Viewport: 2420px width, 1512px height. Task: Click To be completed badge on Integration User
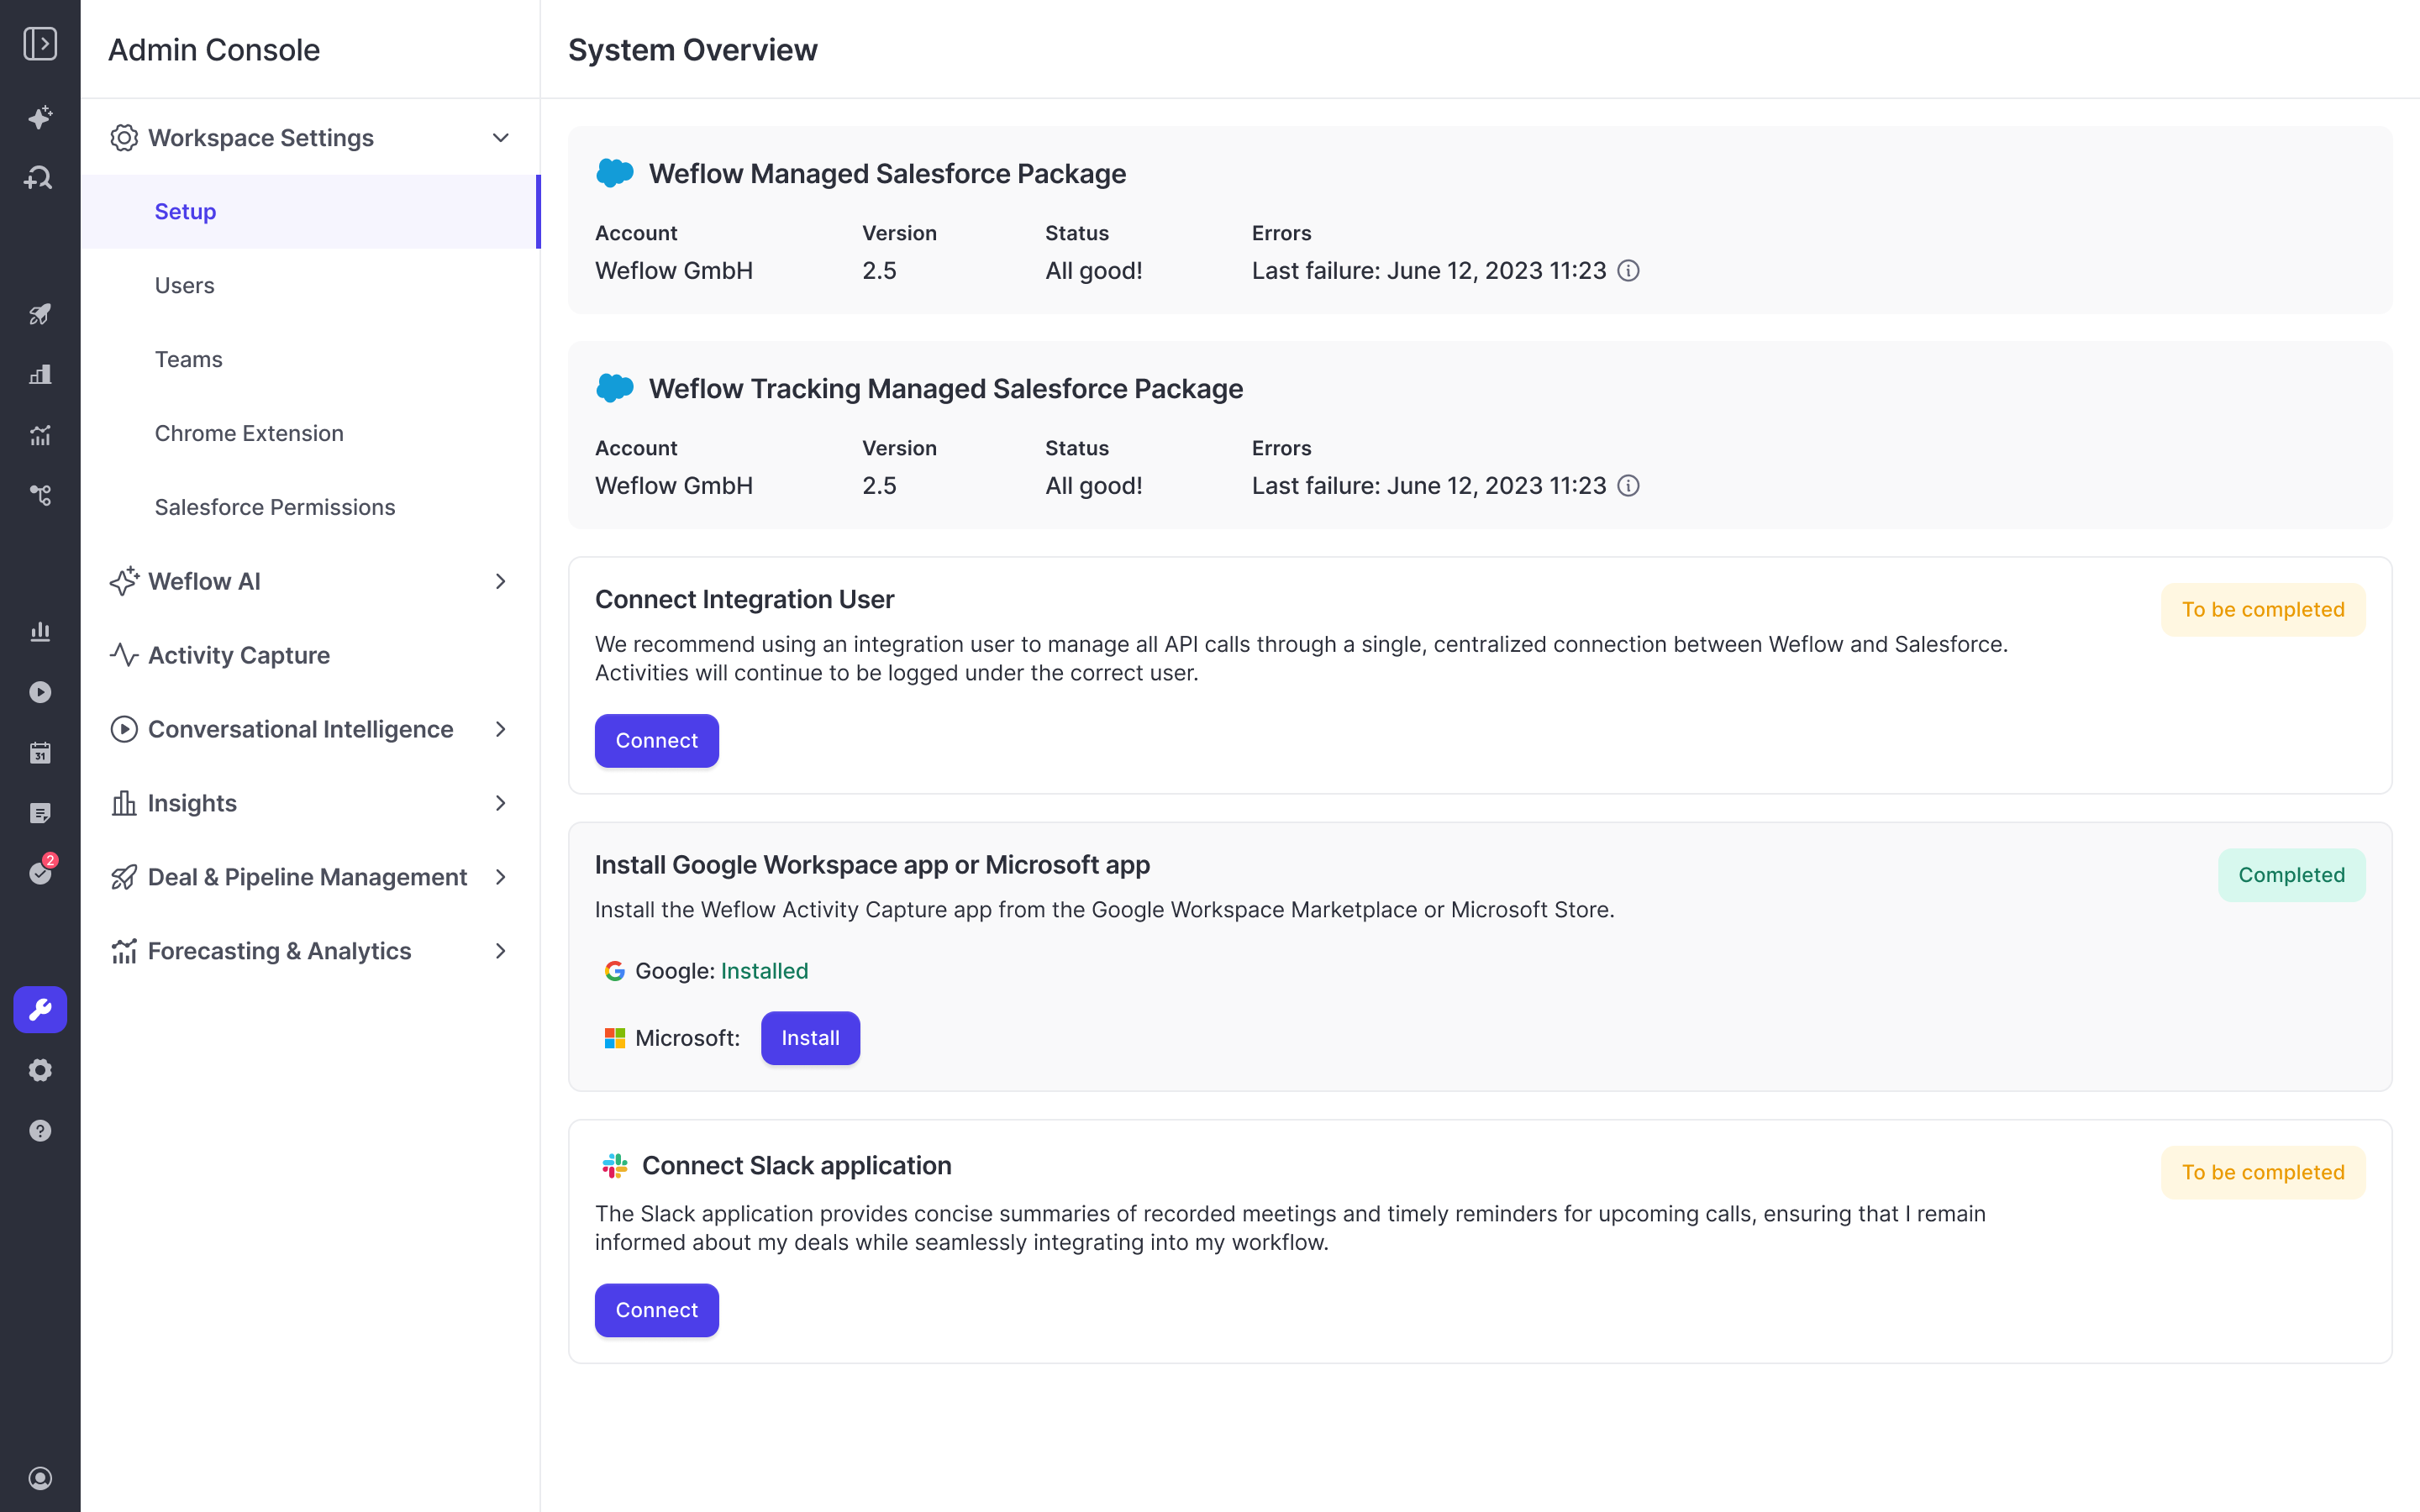(x=2263, y=610)
